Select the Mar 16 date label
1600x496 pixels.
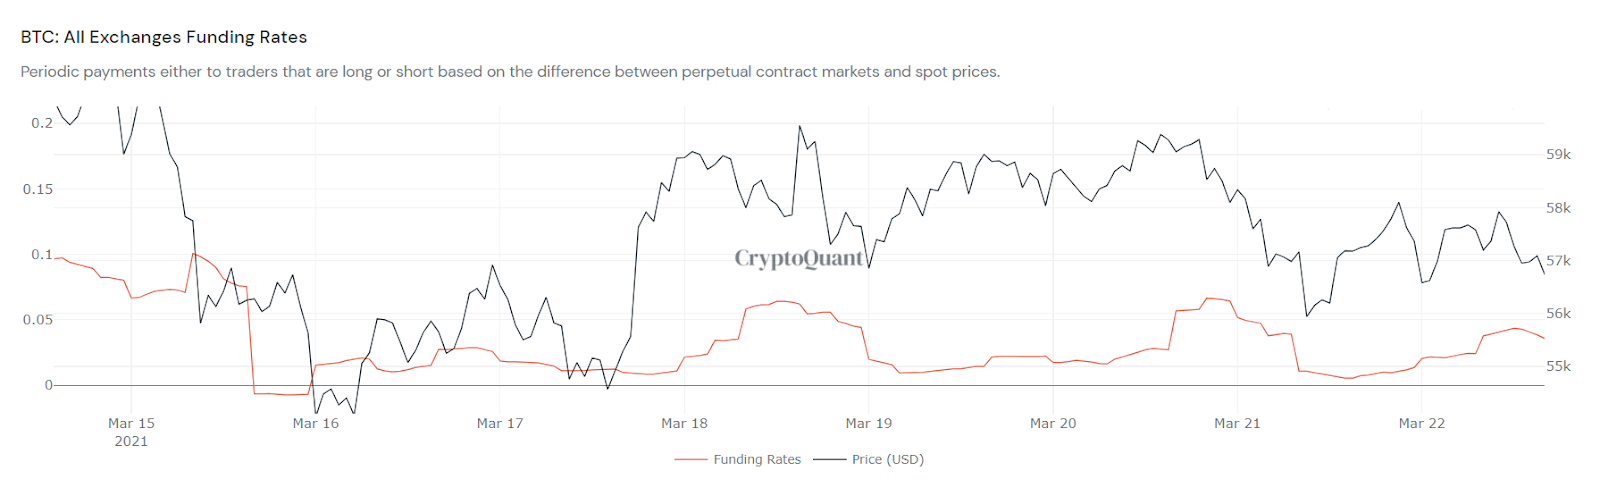pos(315,424)
